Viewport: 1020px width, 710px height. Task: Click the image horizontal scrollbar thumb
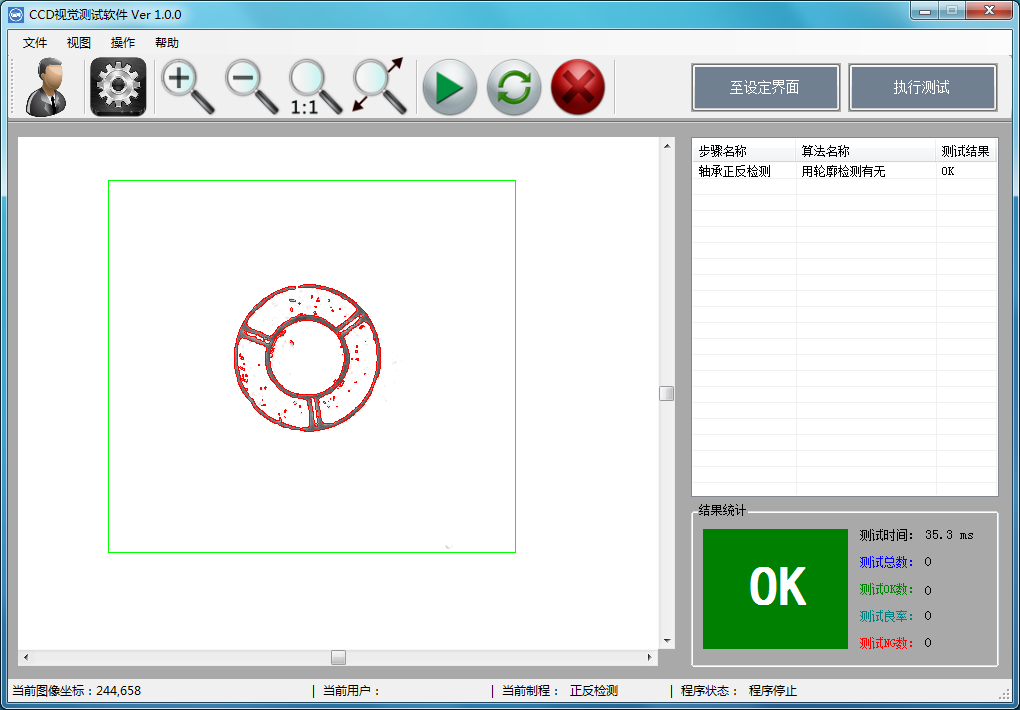point(339,657)
